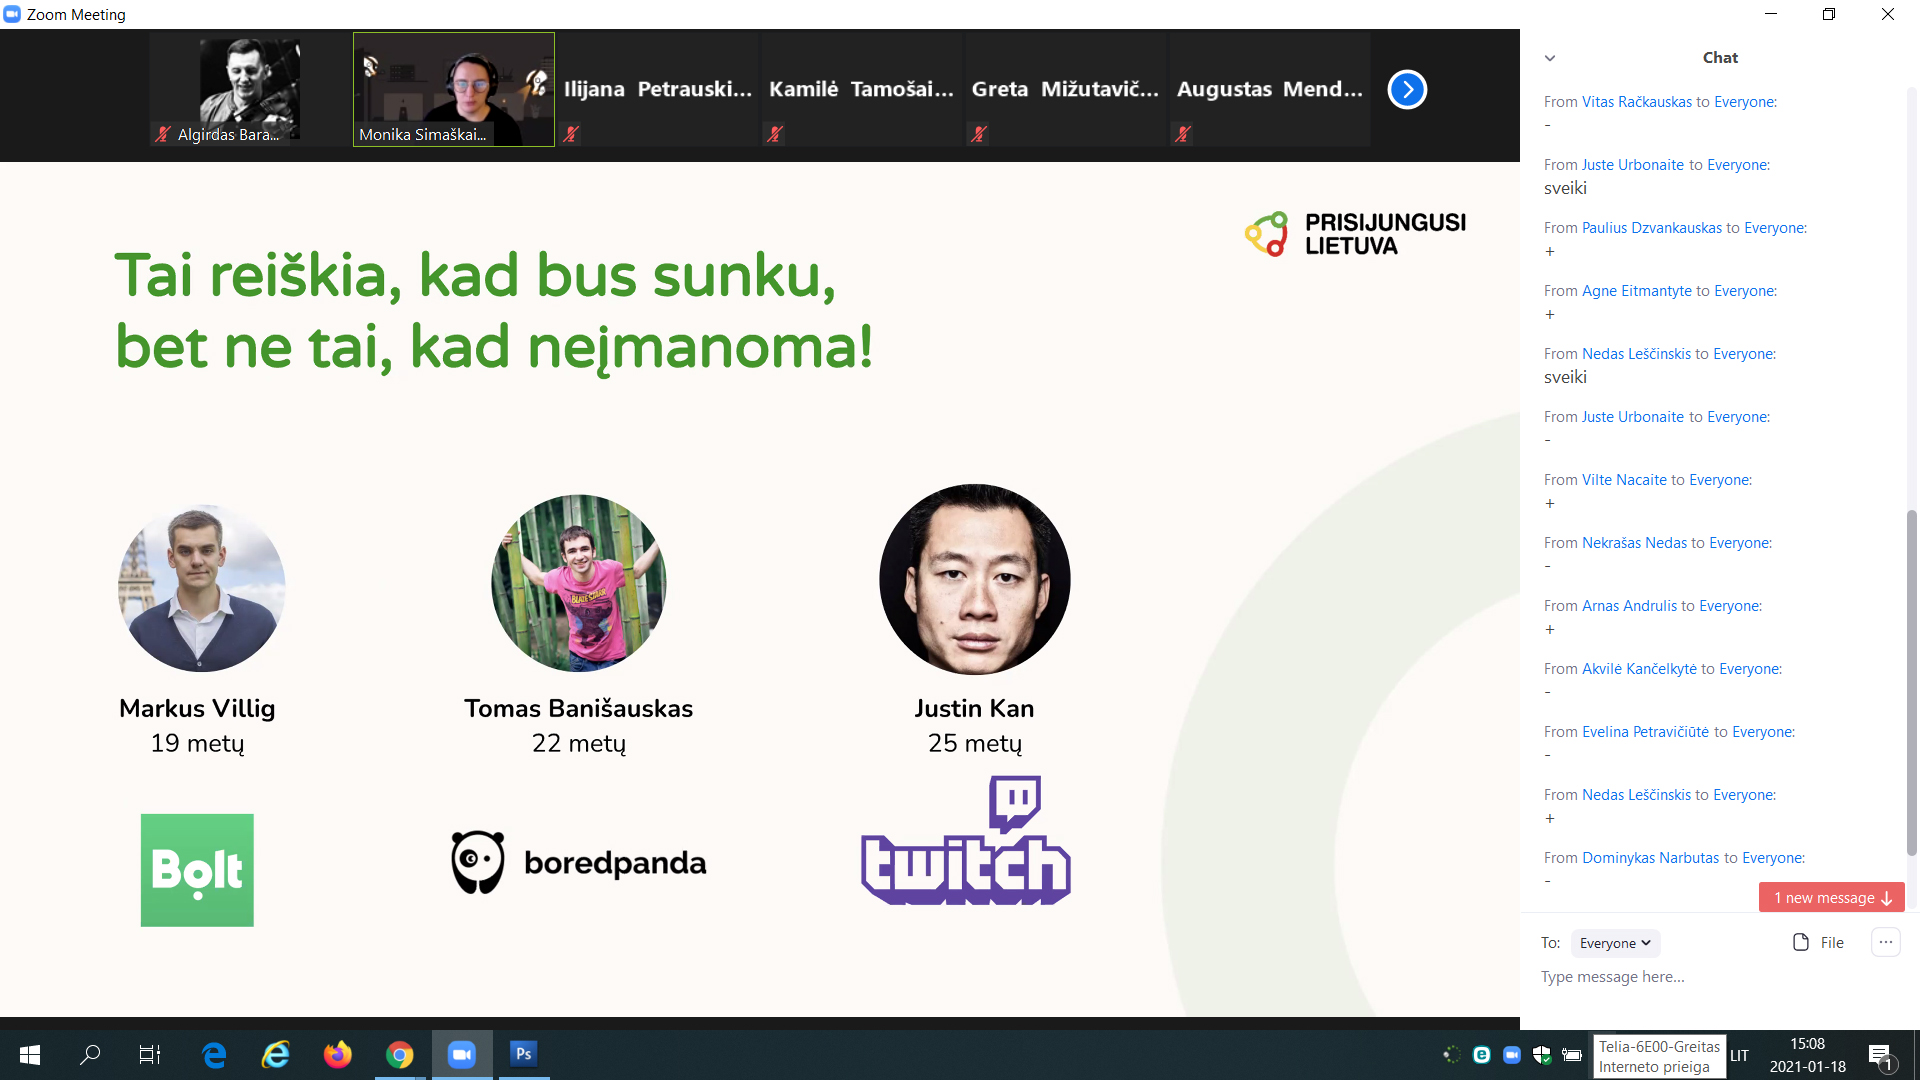Viewport: 1920px width, 1080px height.
Task: Click sender name Agne Eitmantyte in chat
Action: [x=1637, y=291]
